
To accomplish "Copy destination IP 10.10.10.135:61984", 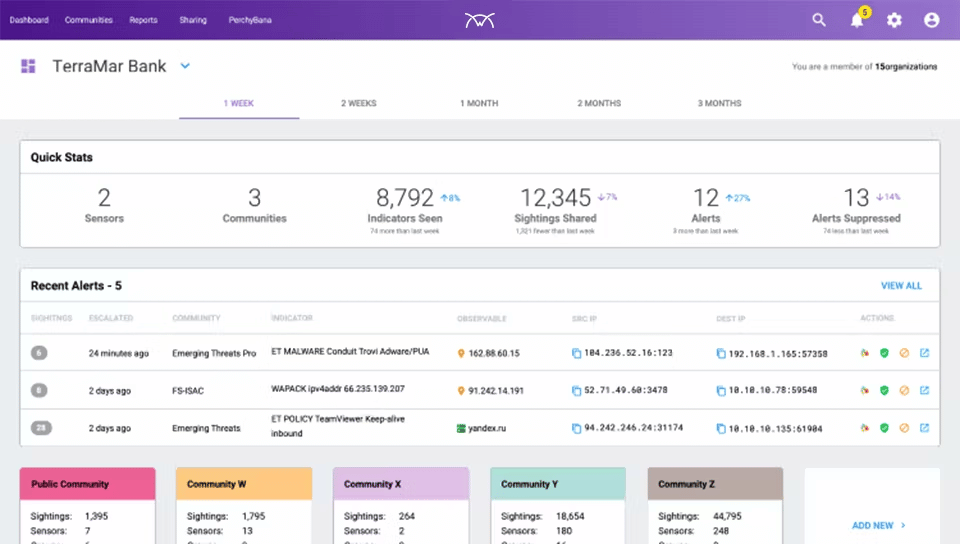I will [721, 428].
